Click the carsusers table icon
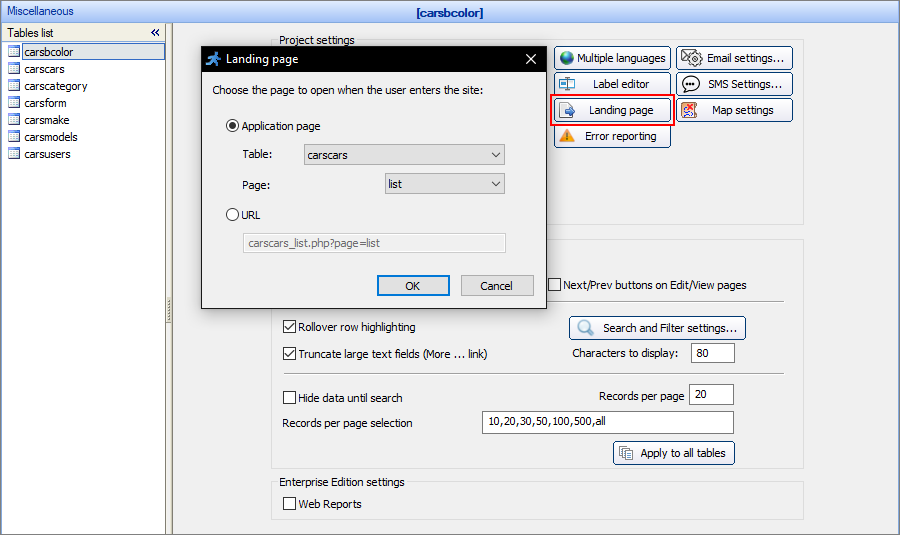Screen dimensions: 900x535 (14, 154)
